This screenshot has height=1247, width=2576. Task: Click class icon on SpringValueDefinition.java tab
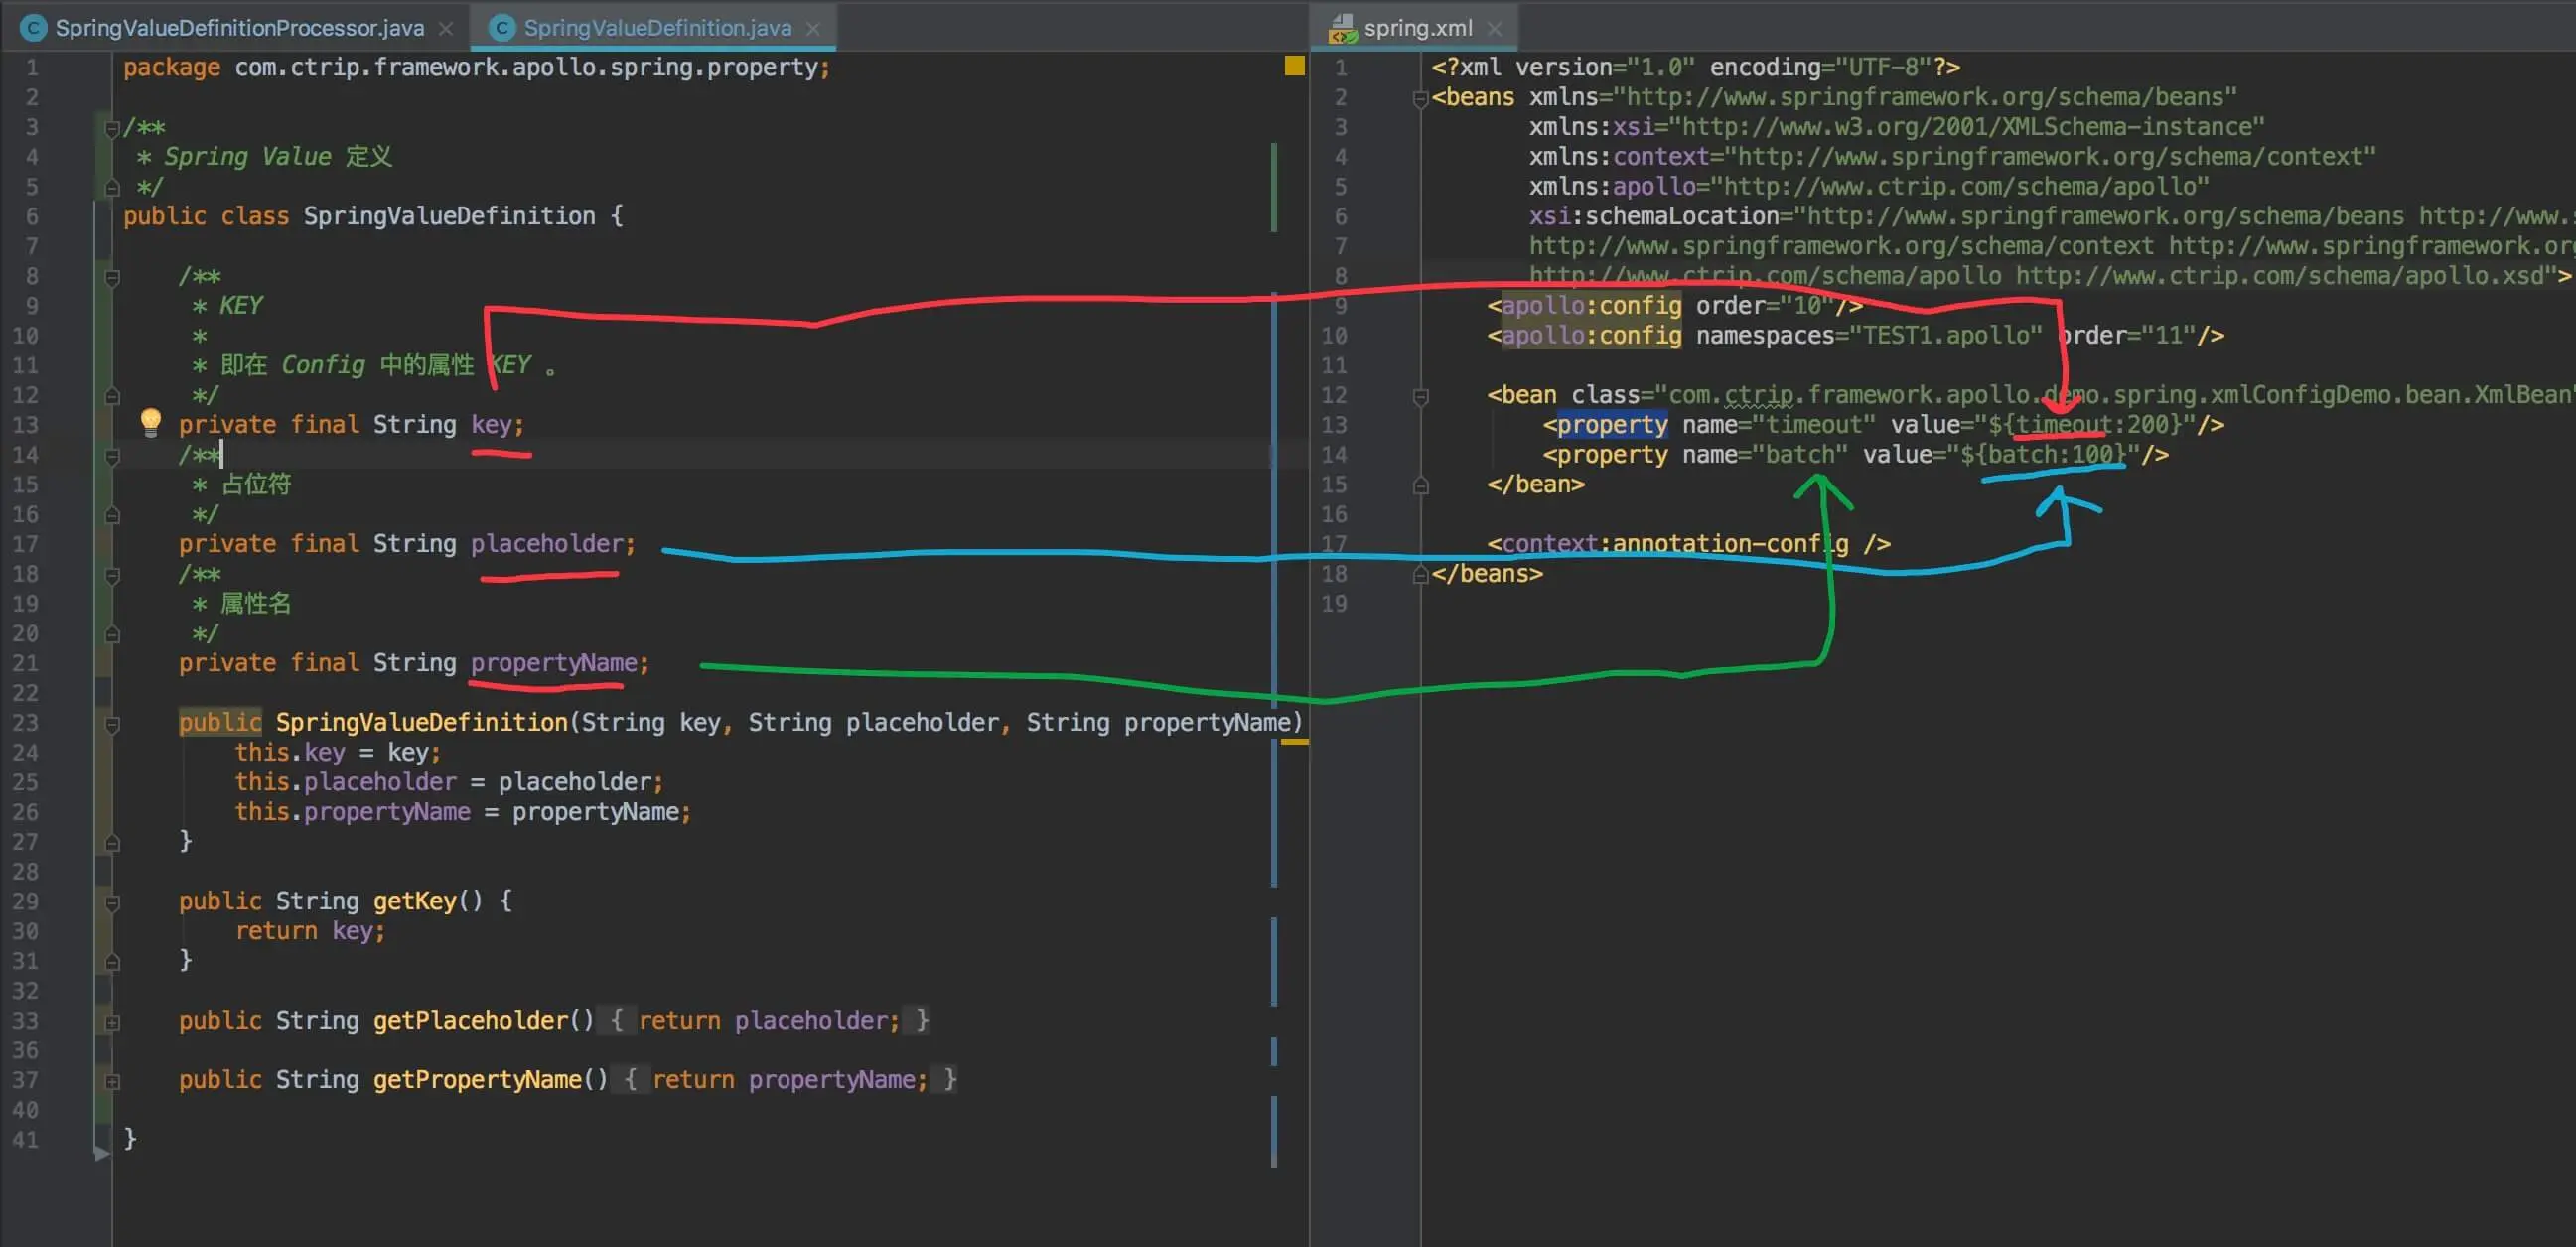(502, 28)
